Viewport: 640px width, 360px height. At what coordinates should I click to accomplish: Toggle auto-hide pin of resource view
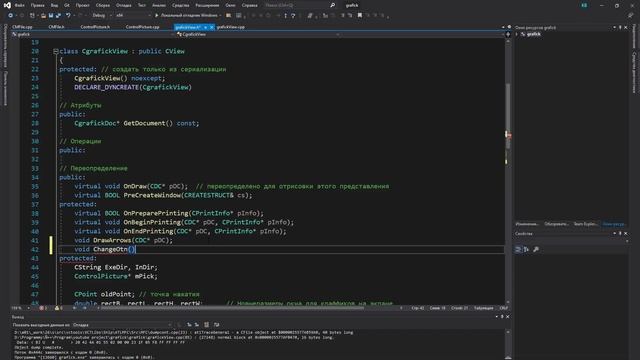[x=620, y=27]
